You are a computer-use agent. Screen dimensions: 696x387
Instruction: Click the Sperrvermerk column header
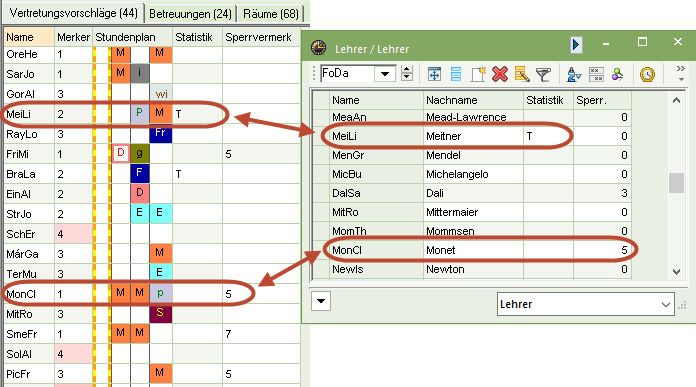[x=258, y=37]
